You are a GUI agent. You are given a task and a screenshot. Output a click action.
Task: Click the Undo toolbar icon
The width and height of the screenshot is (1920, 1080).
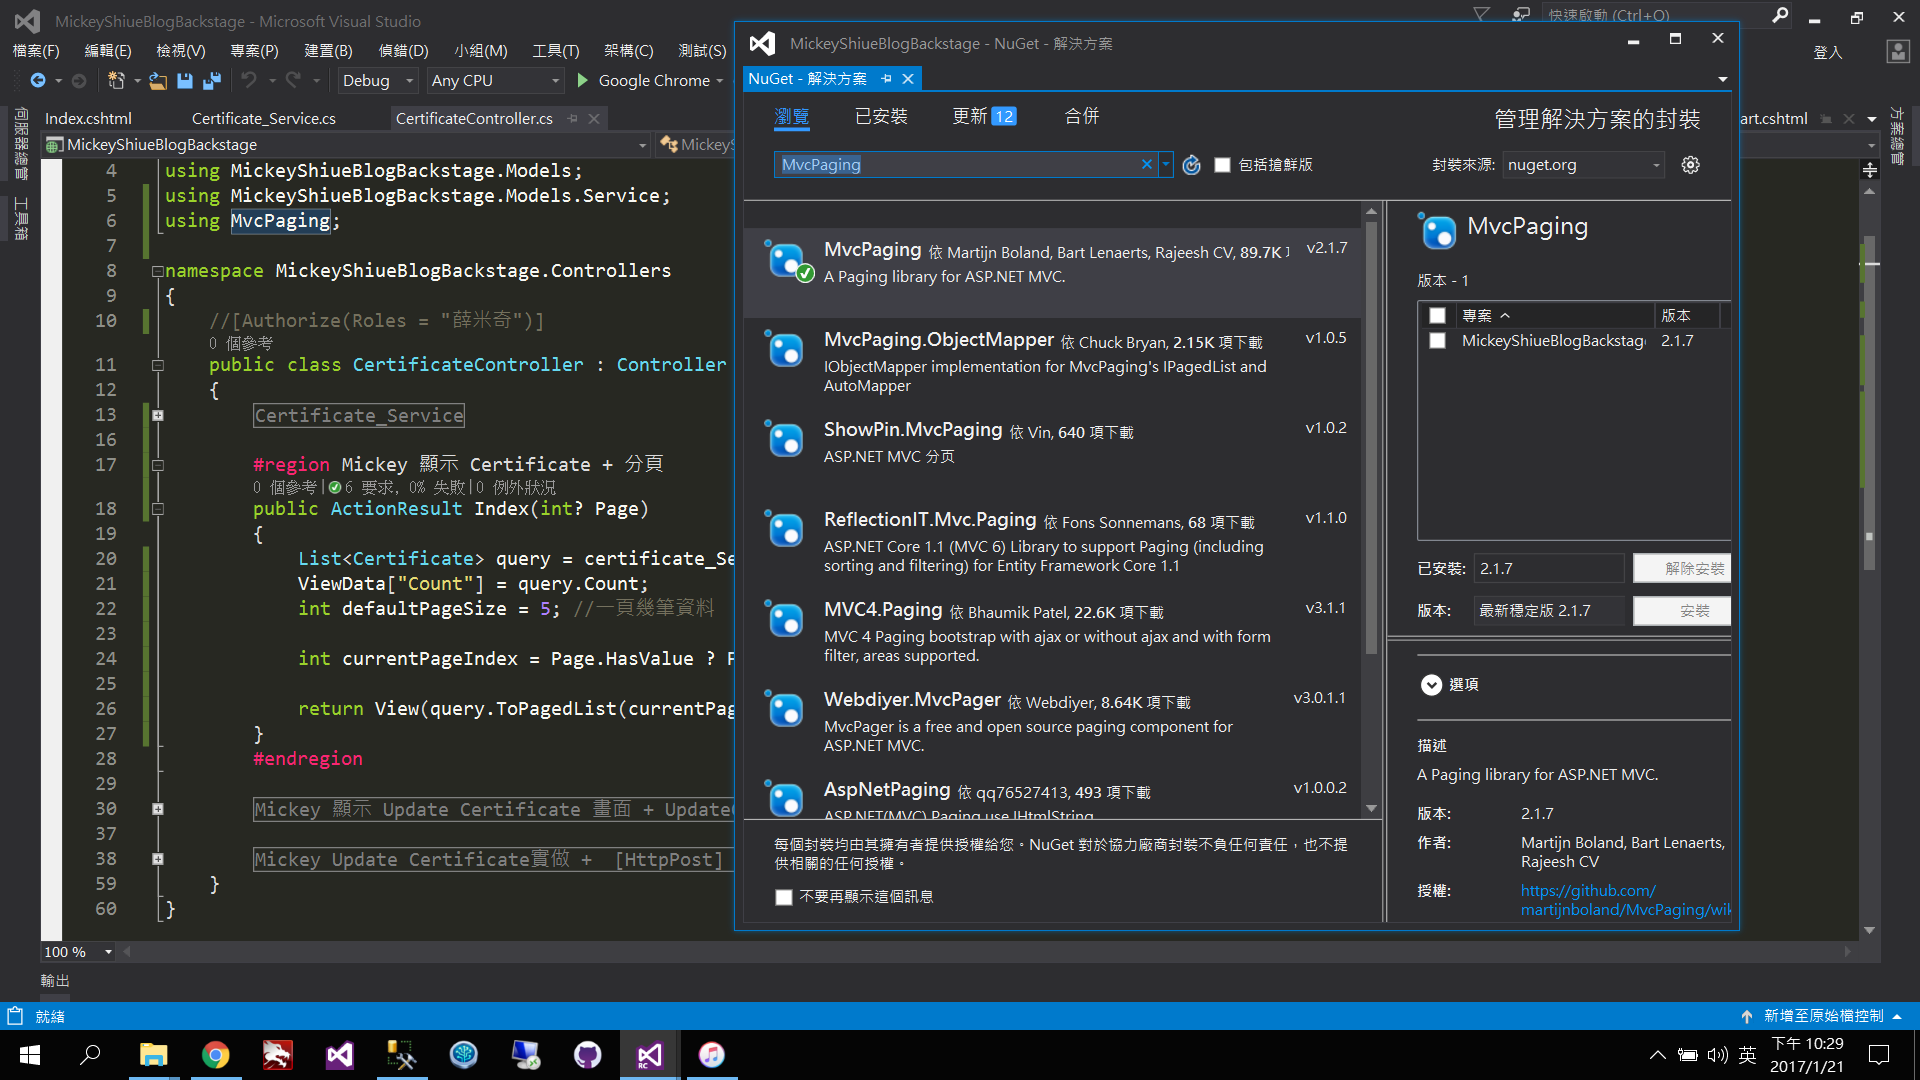(249, 80)
